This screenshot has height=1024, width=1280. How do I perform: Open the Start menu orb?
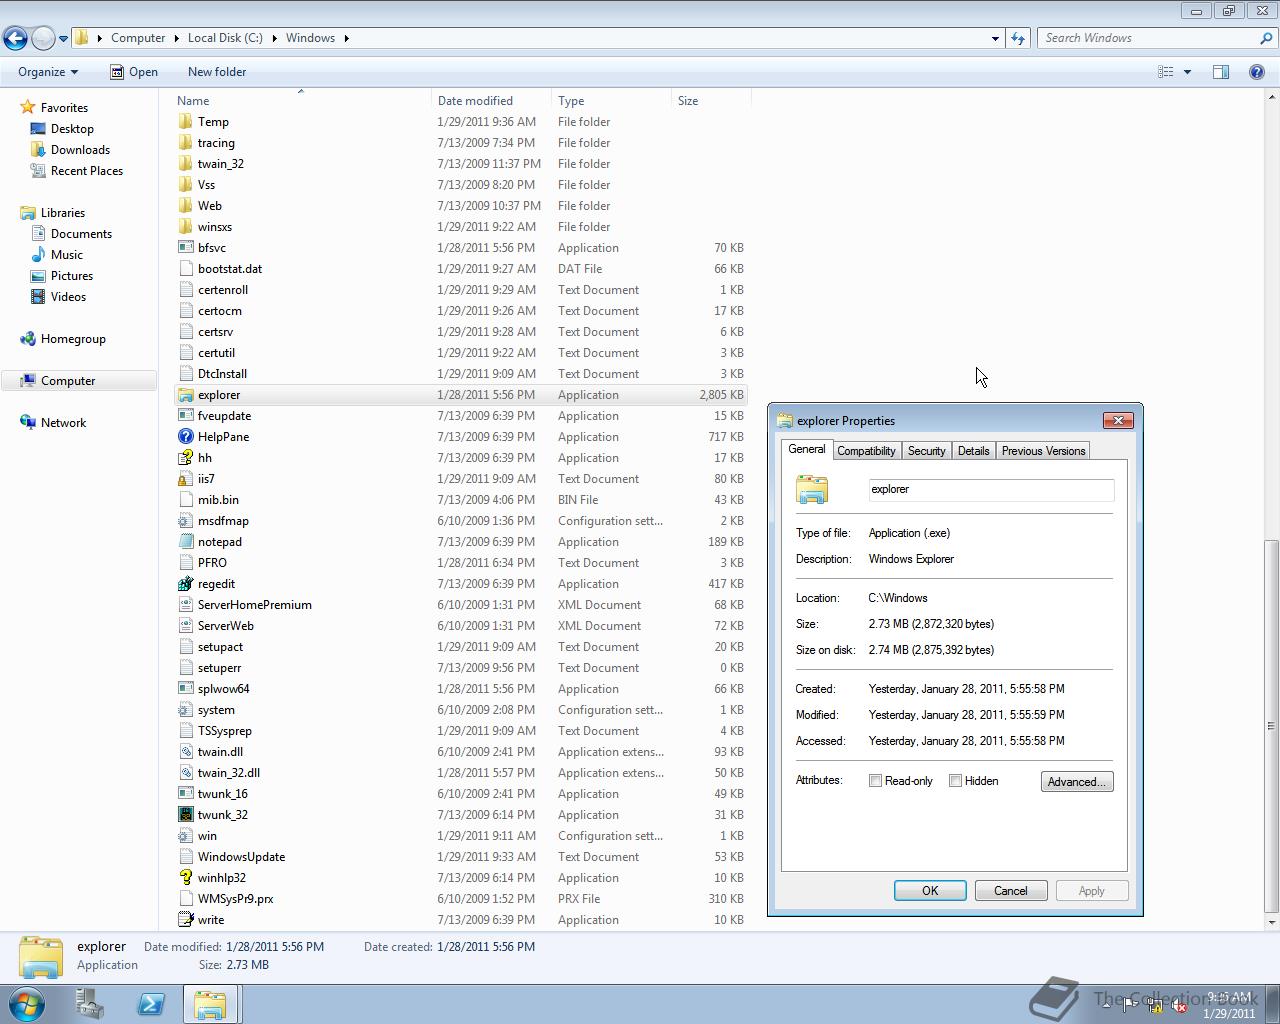(26, 1004)
